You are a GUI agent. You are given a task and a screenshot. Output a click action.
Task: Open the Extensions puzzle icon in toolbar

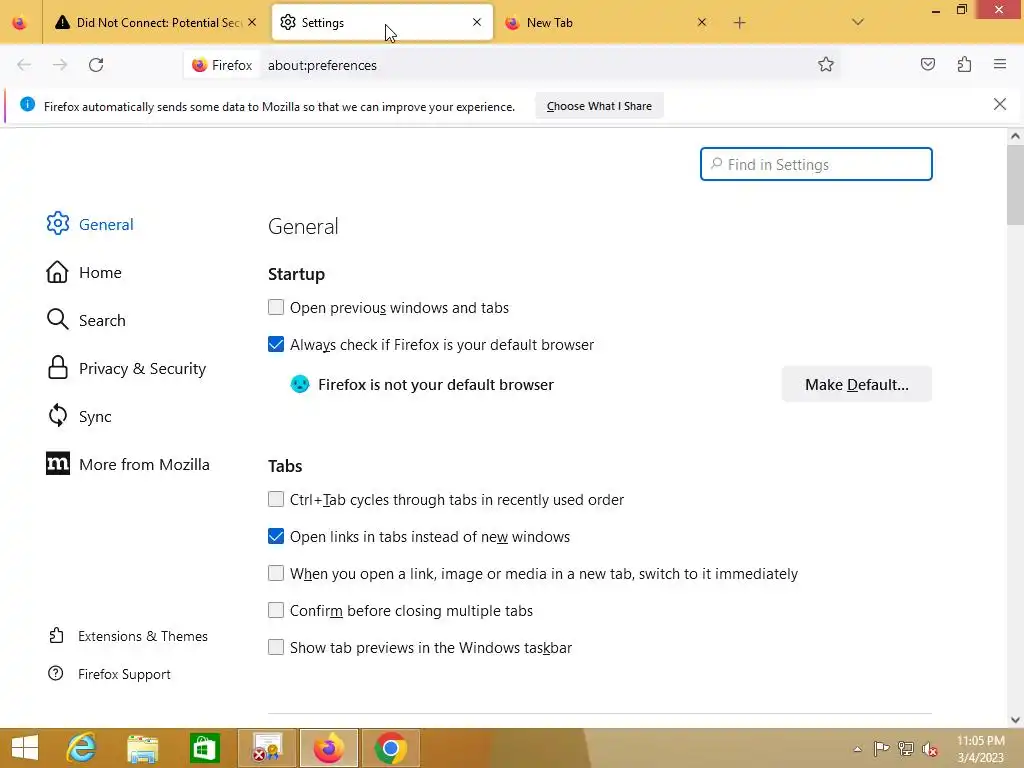pos(964,64)
